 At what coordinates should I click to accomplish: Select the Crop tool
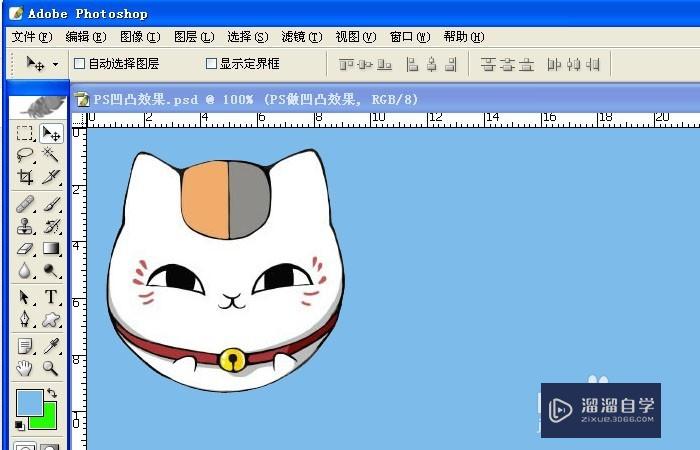coord(25,177)
